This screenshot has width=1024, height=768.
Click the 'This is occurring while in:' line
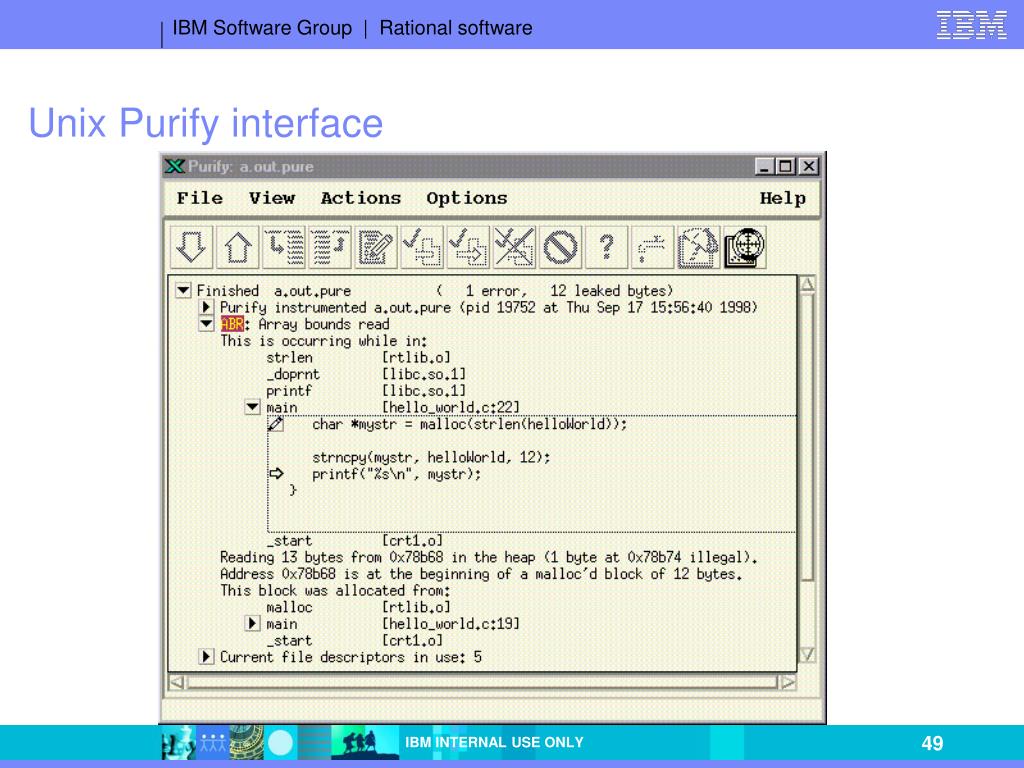coord(323,341)
